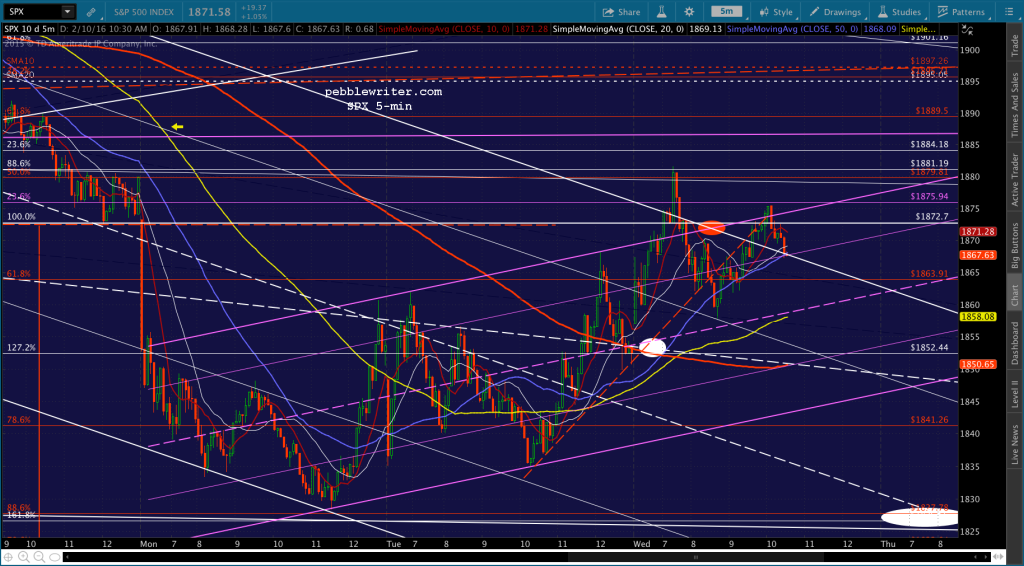Open the Studies menu

900,12
